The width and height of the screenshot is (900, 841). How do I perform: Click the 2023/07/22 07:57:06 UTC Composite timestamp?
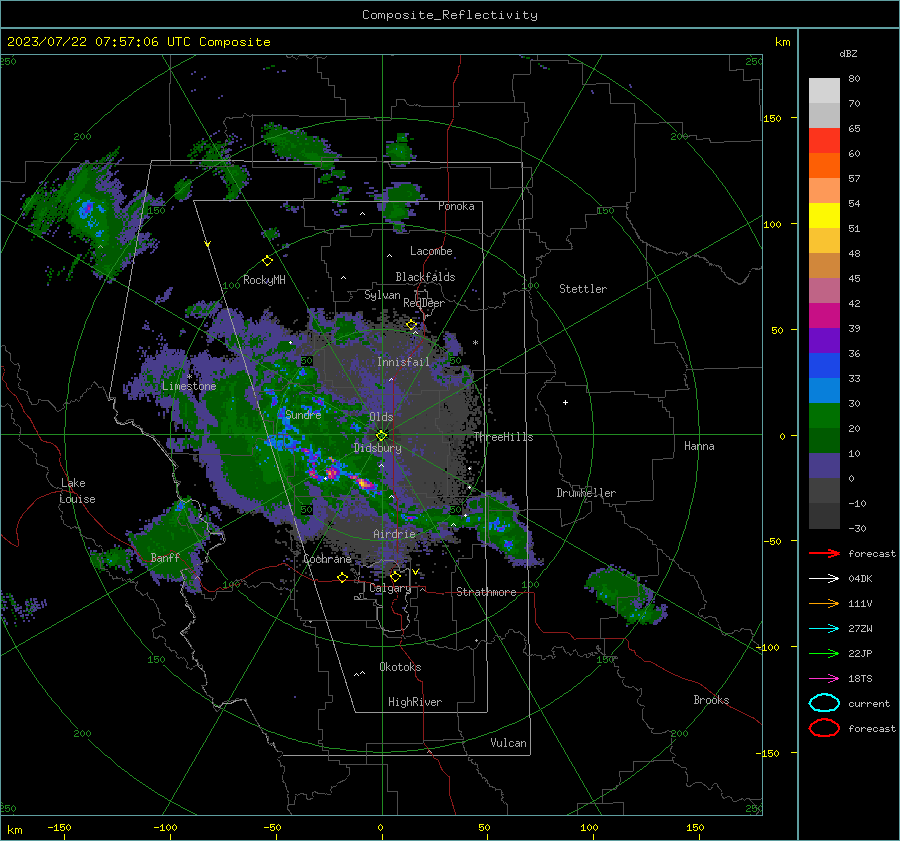(138, 42)
